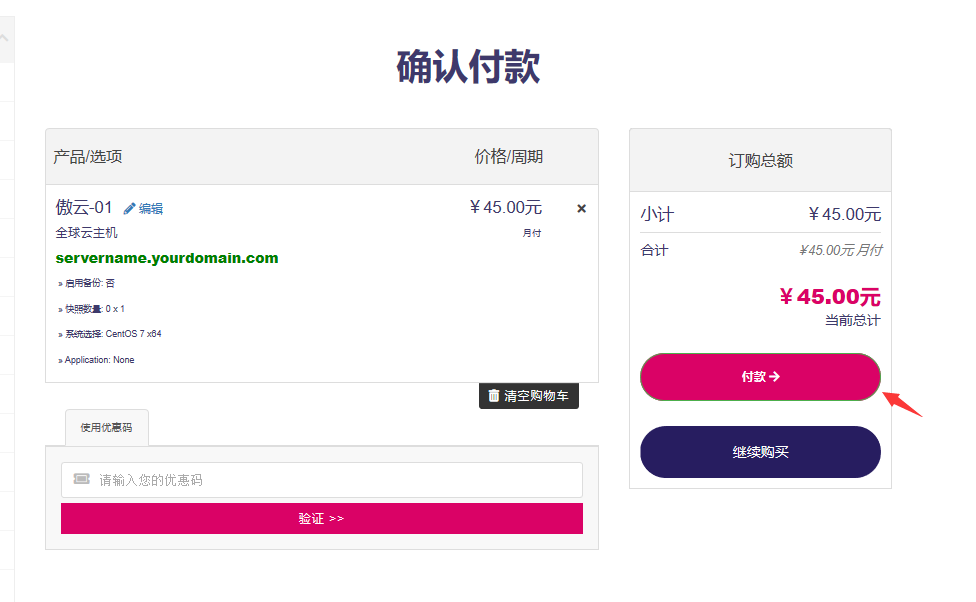Empty the cart via 清空购物车 text

coord(536,396)
